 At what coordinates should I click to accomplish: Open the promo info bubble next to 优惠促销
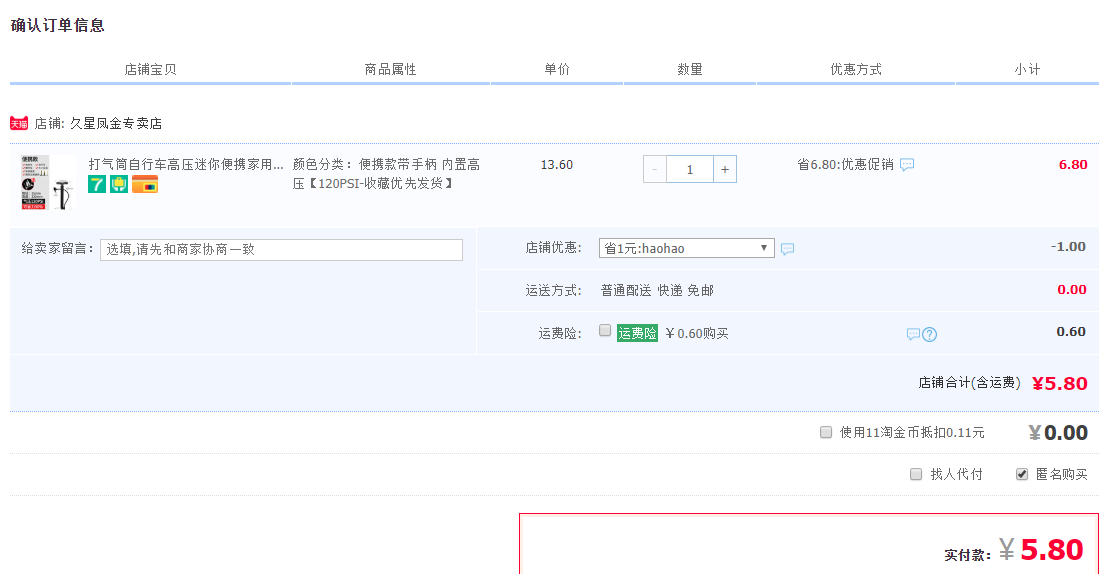907,165
